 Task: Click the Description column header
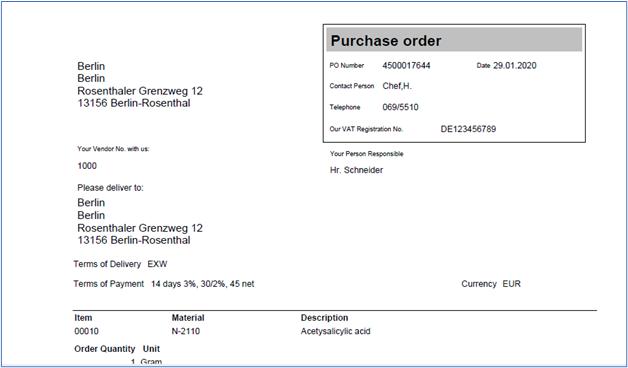pyautogui.click(x=324, y=318)
